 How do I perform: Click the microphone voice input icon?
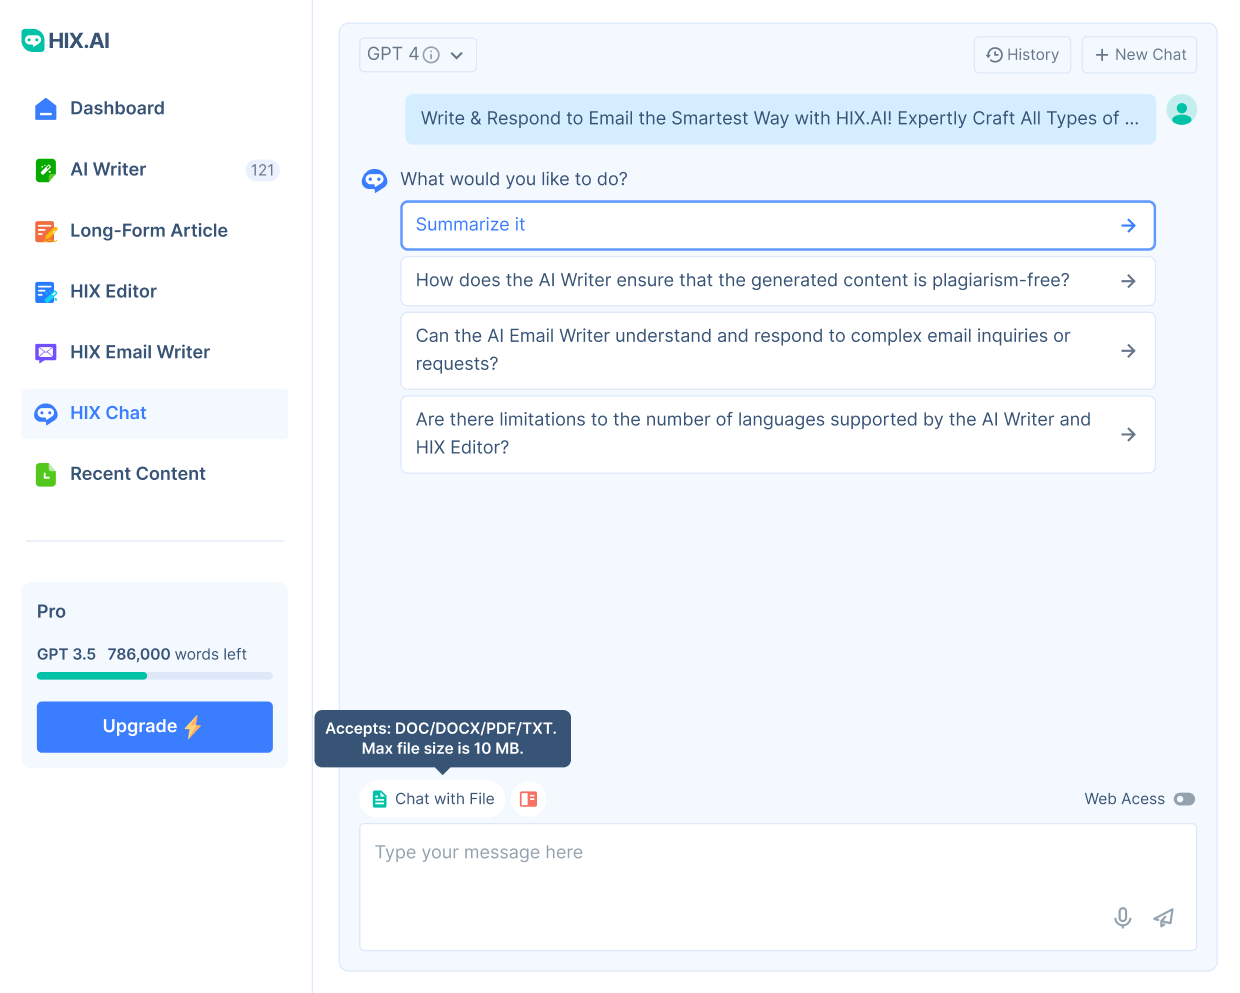tap(1123, 918)
